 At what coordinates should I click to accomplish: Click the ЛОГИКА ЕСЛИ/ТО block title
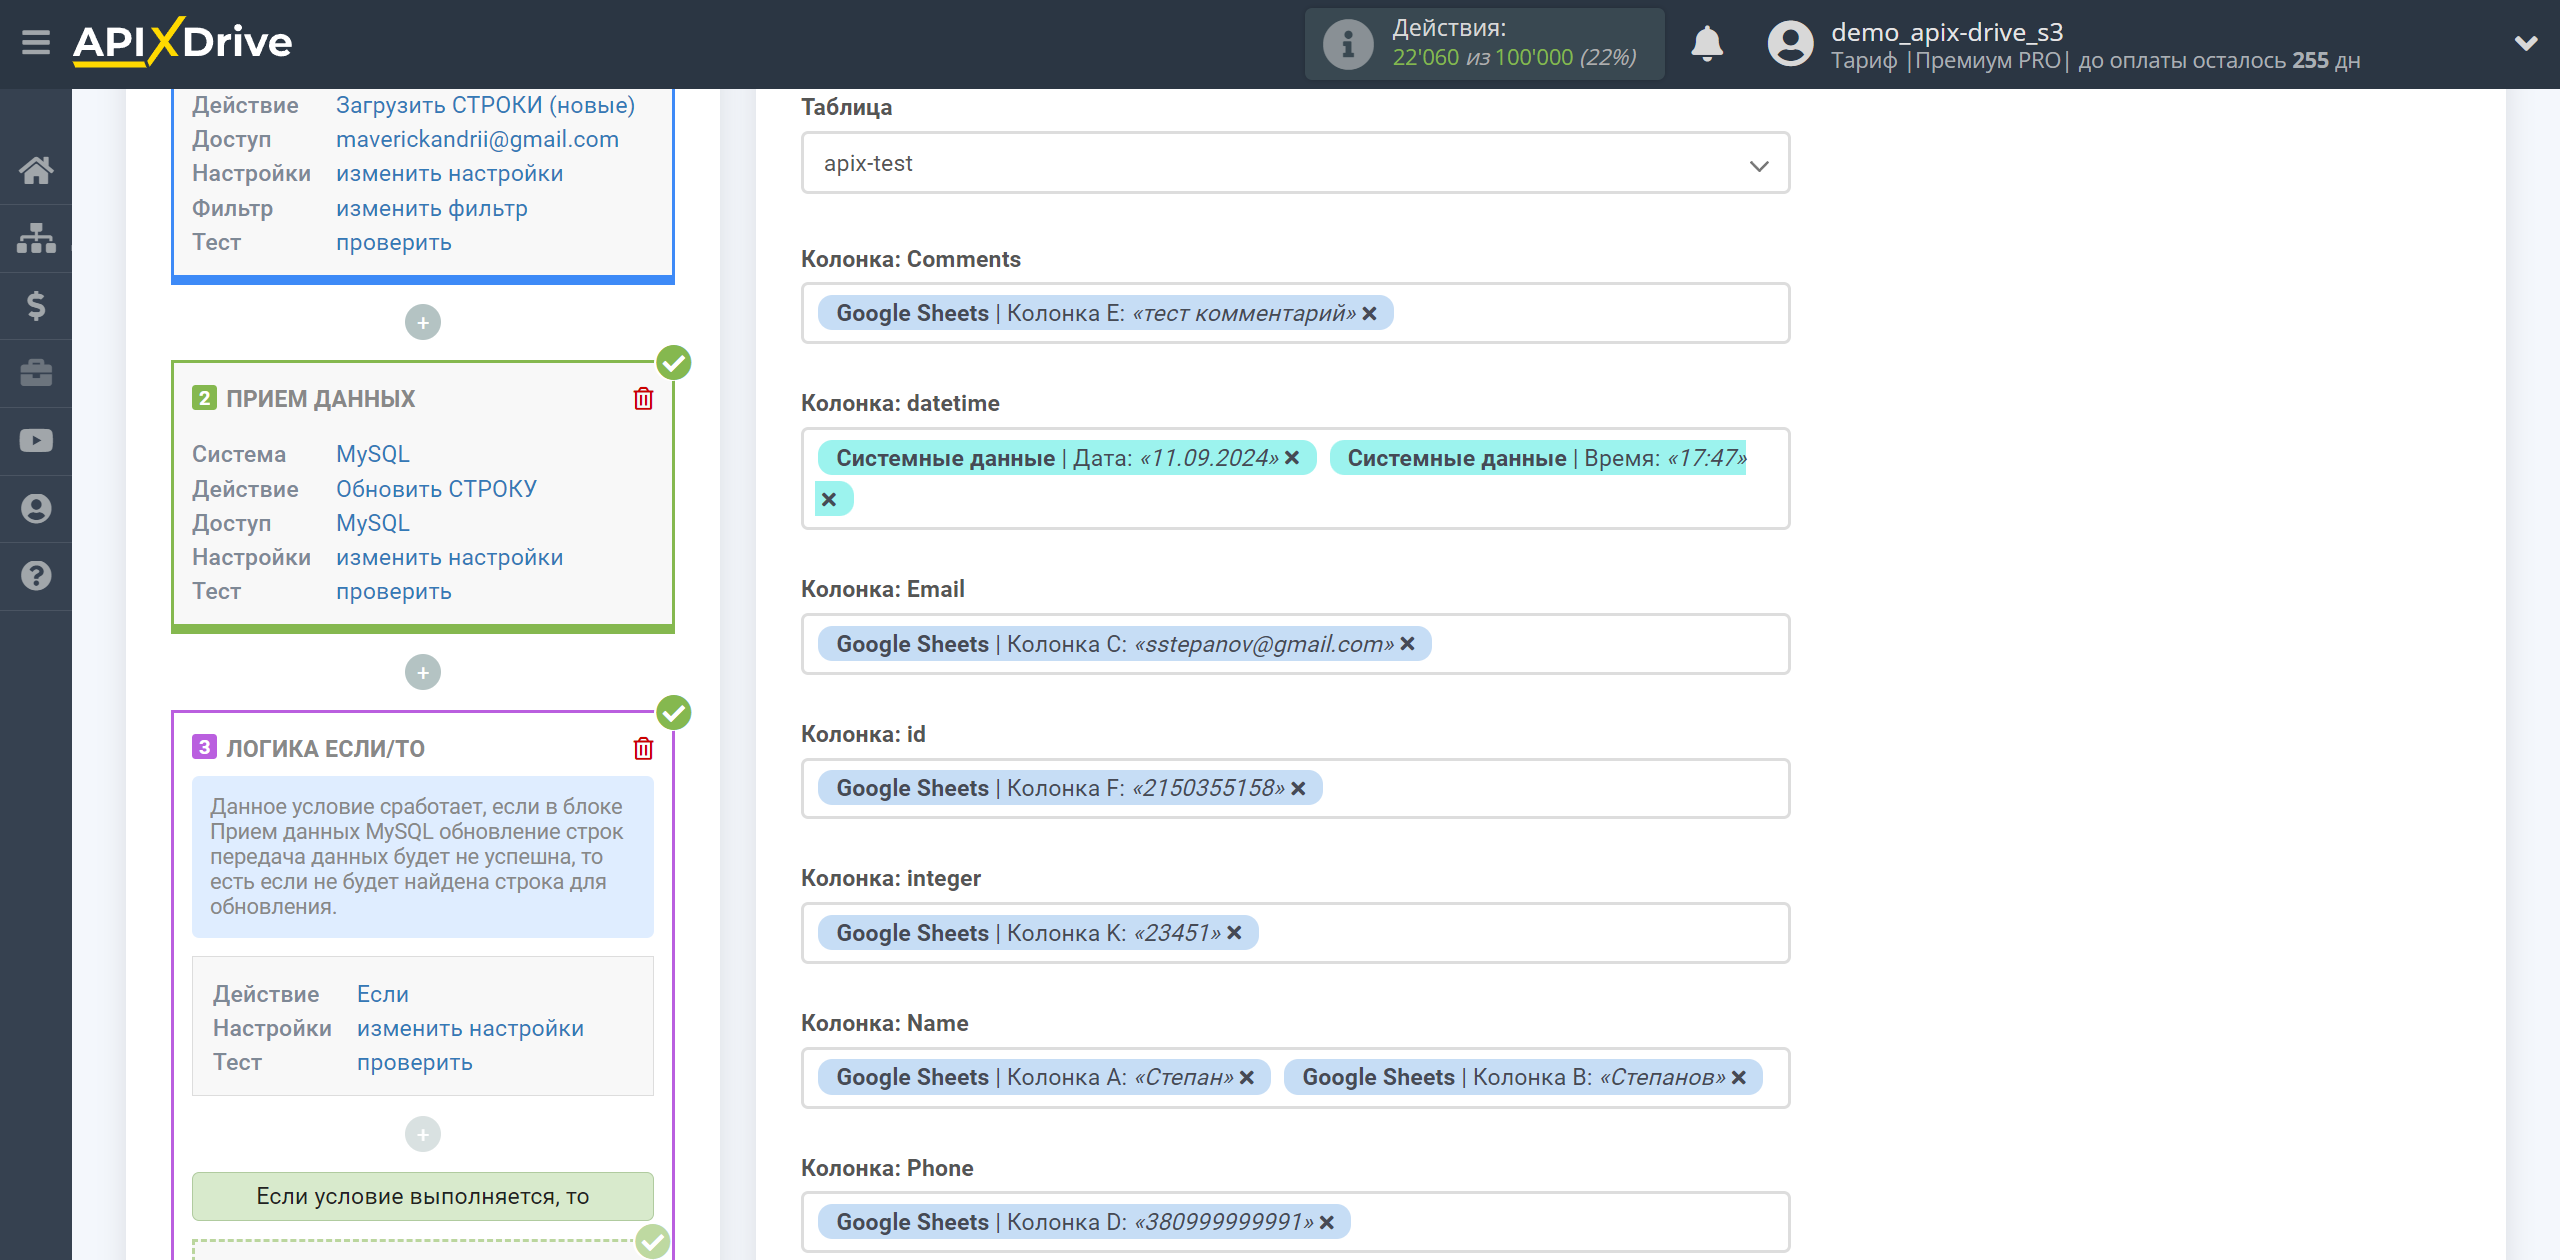click(325, 749)
